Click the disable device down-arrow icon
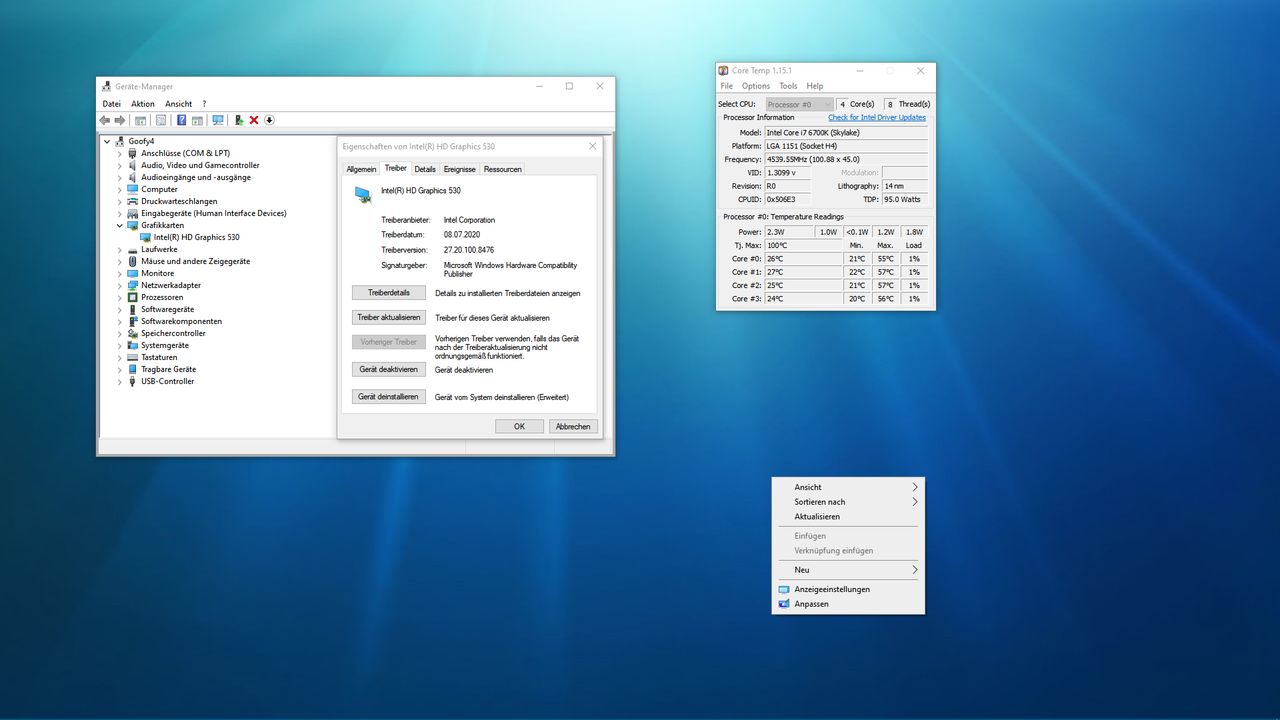This screenshot has height=720, width=1280. (x=269, y=120)
